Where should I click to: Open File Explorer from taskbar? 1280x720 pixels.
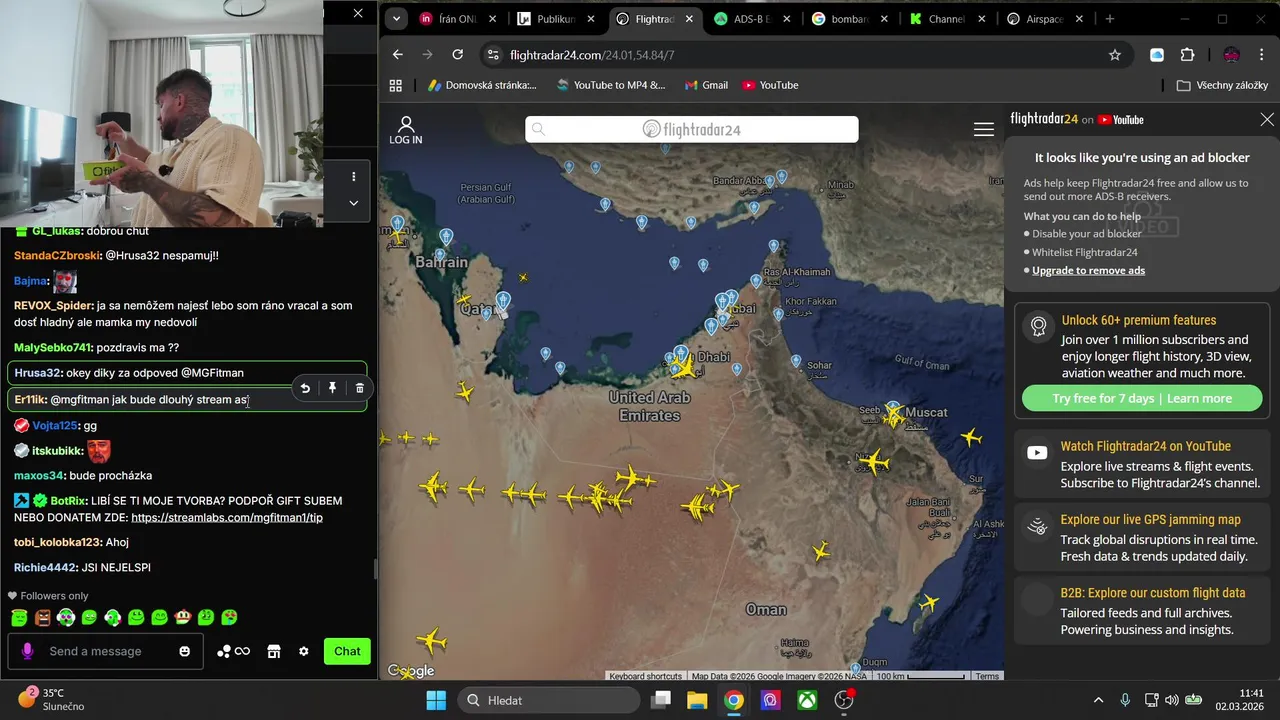click(x=697, y=700)
